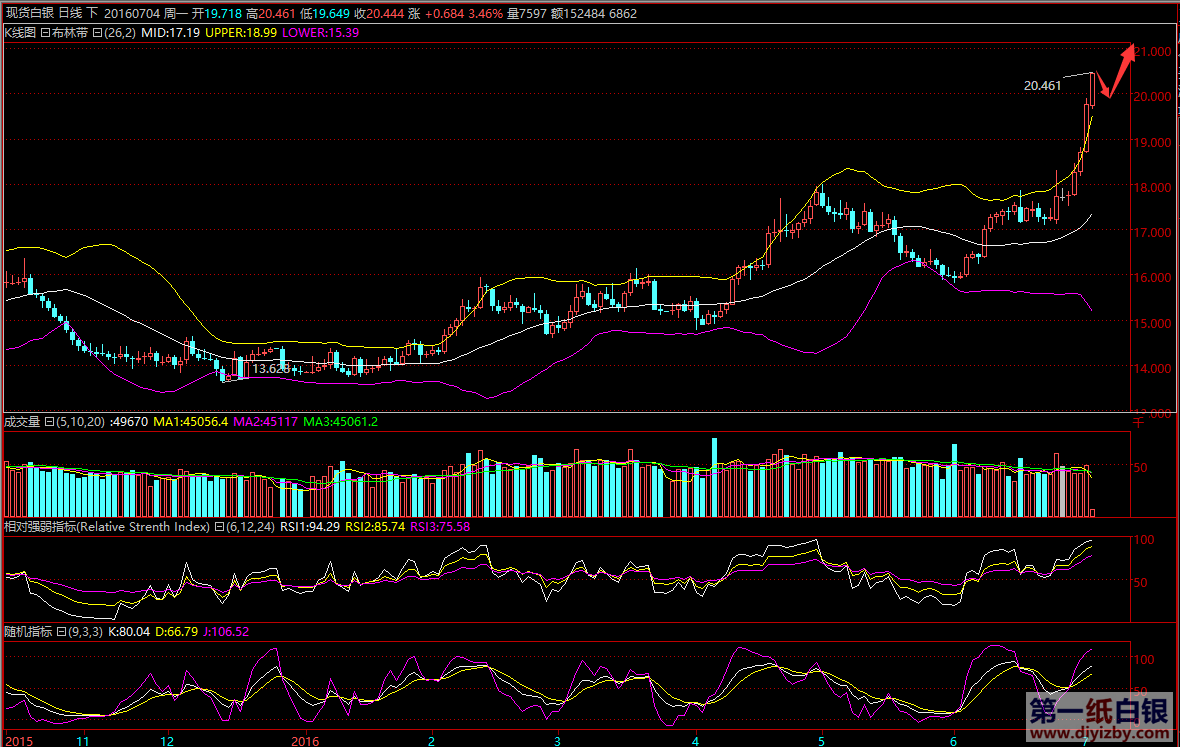Open the 日线 period selector in header
This screenshot has height=747, width=1180.
click(x=70, y=14)
